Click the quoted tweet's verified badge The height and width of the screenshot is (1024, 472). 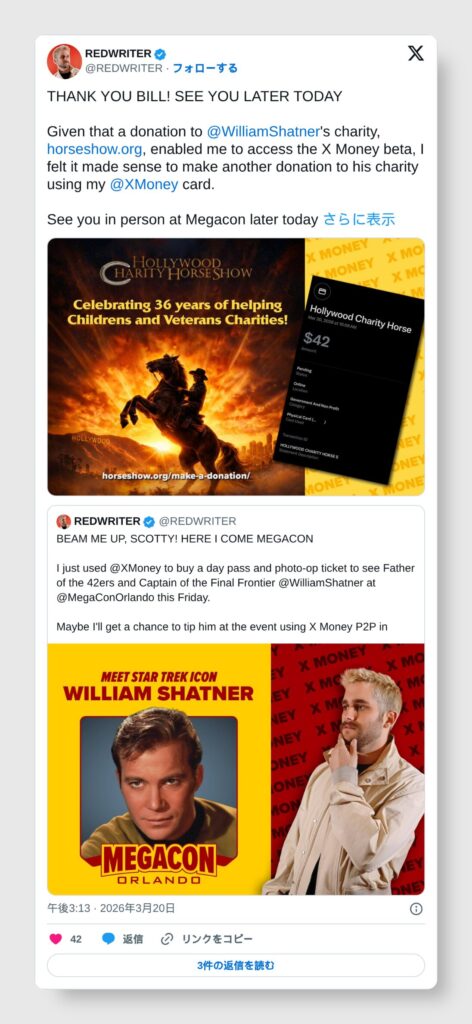149,521
